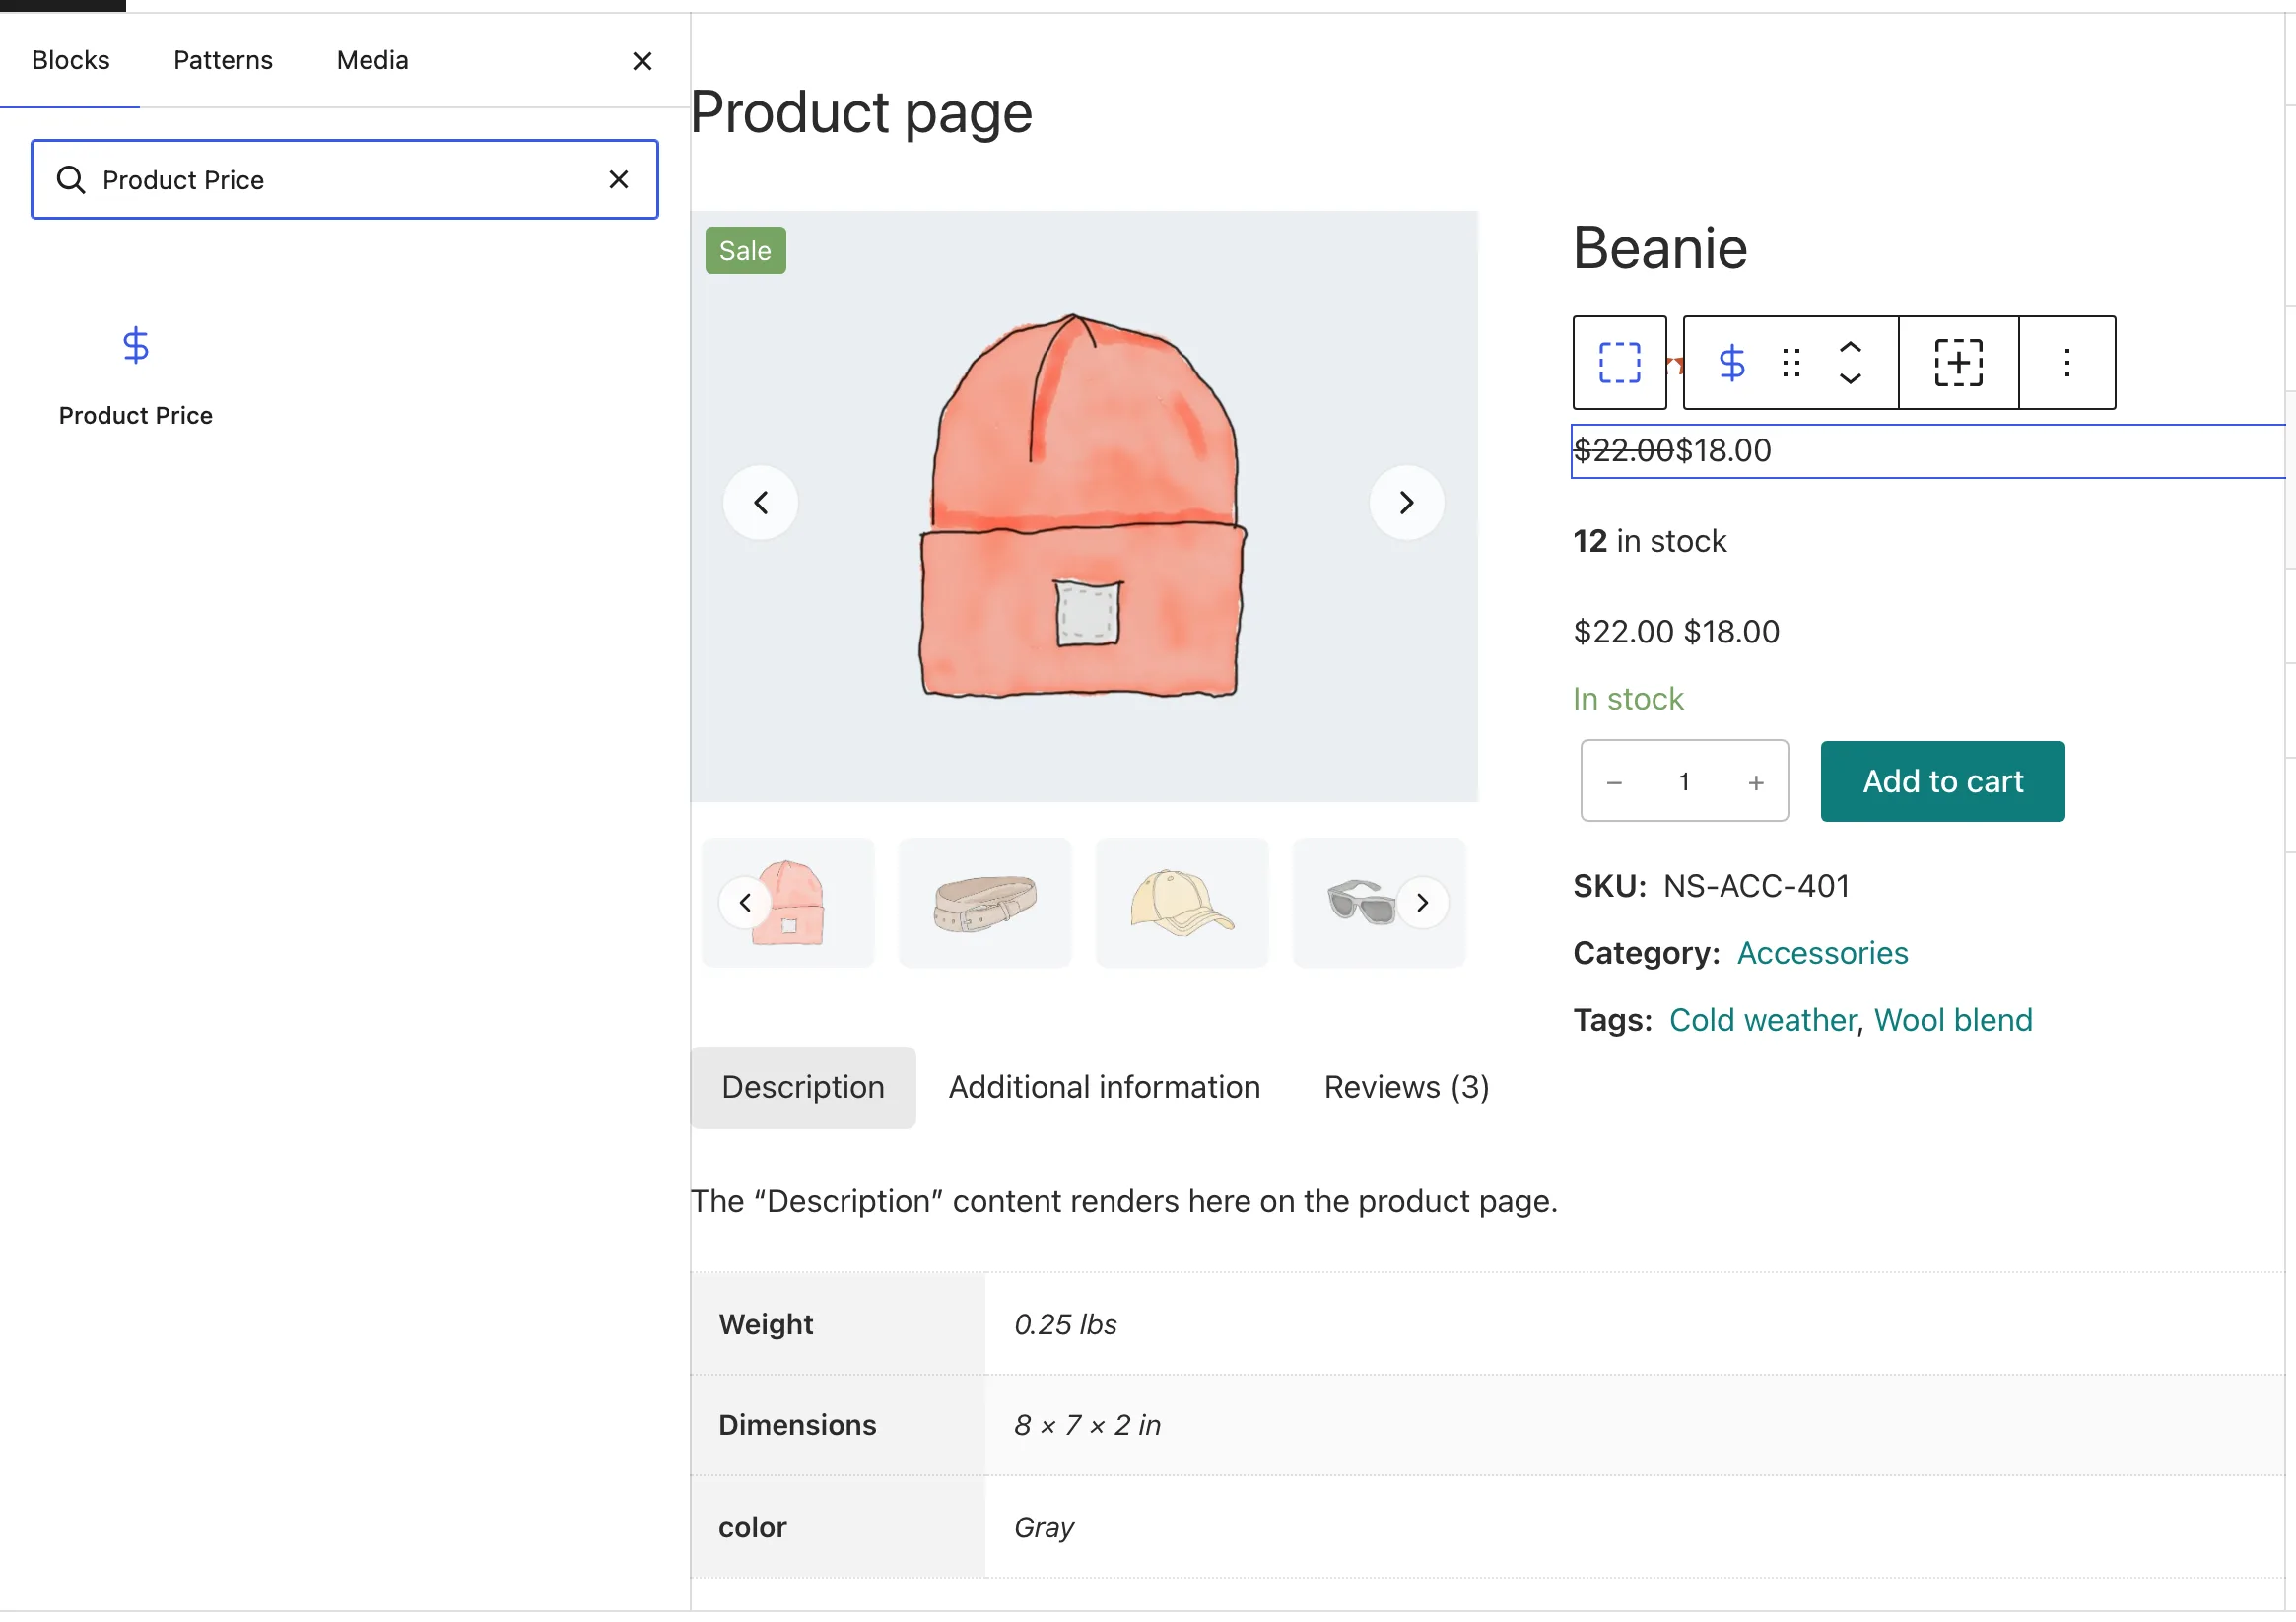This screenshot has height=1622, width=2296.
Task: Click the drag handle dots in block toolbar
Action: (x=1792, y=363)
